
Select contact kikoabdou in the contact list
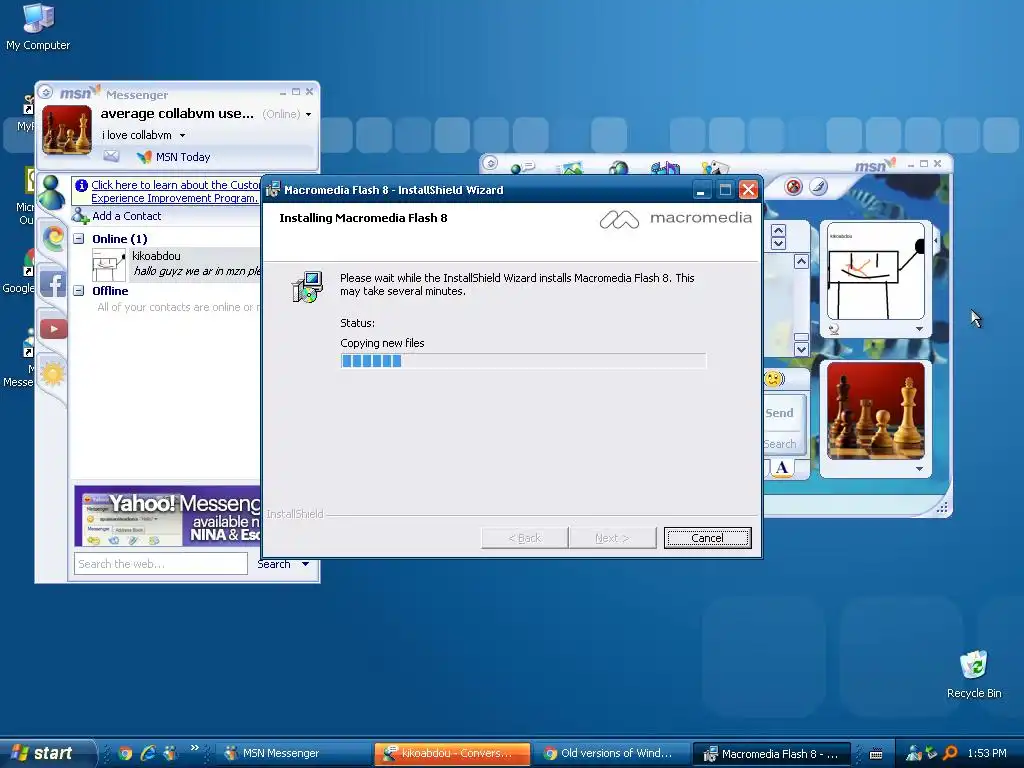[x=176, y=263]
